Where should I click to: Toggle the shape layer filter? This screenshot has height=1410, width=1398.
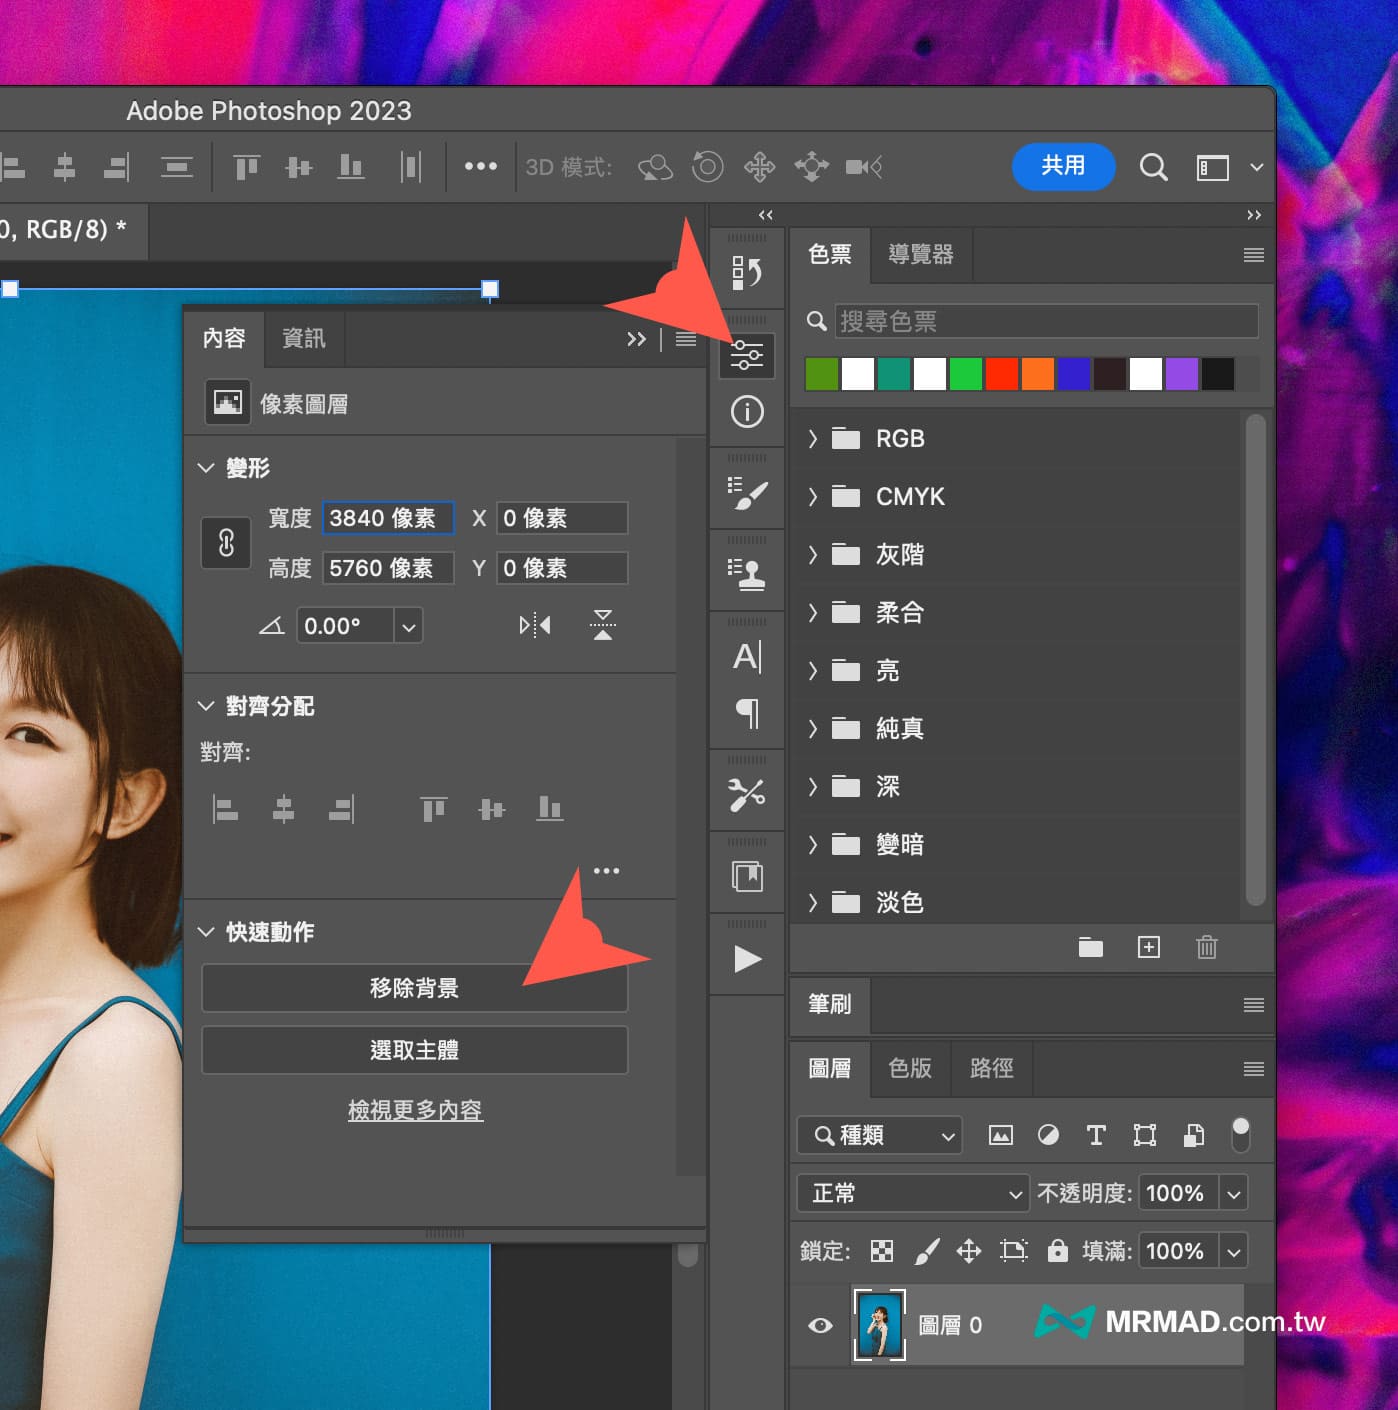tap(1145, 1135)
